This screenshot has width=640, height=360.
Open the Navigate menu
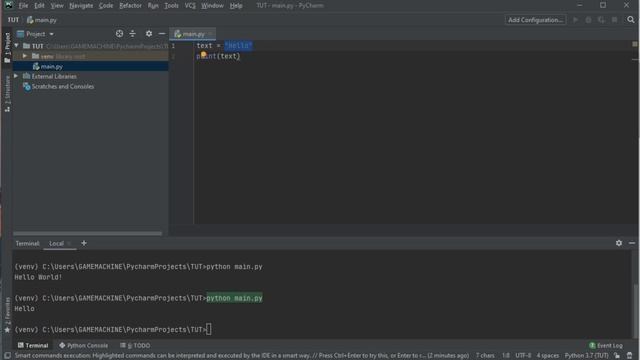click(x=81, y=6)
